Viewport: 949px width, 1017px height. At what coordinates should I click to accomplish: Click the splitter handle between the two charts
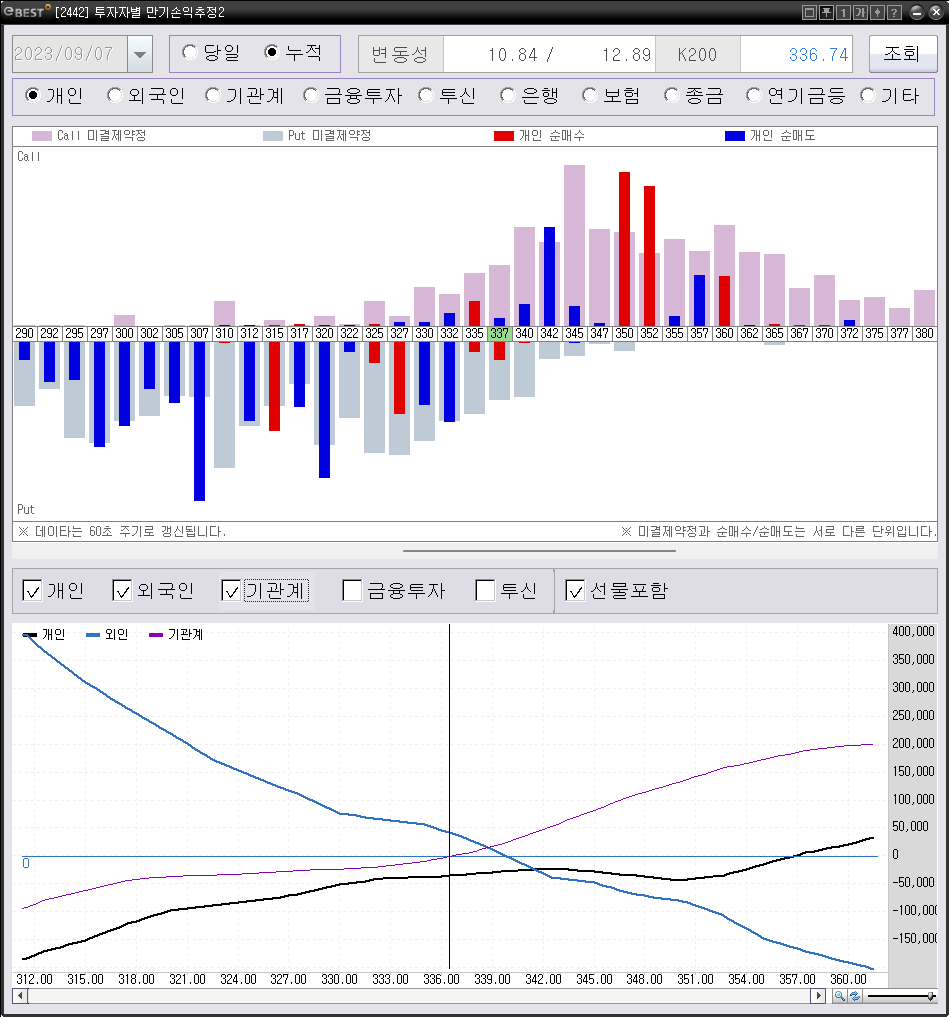(539, 551)
